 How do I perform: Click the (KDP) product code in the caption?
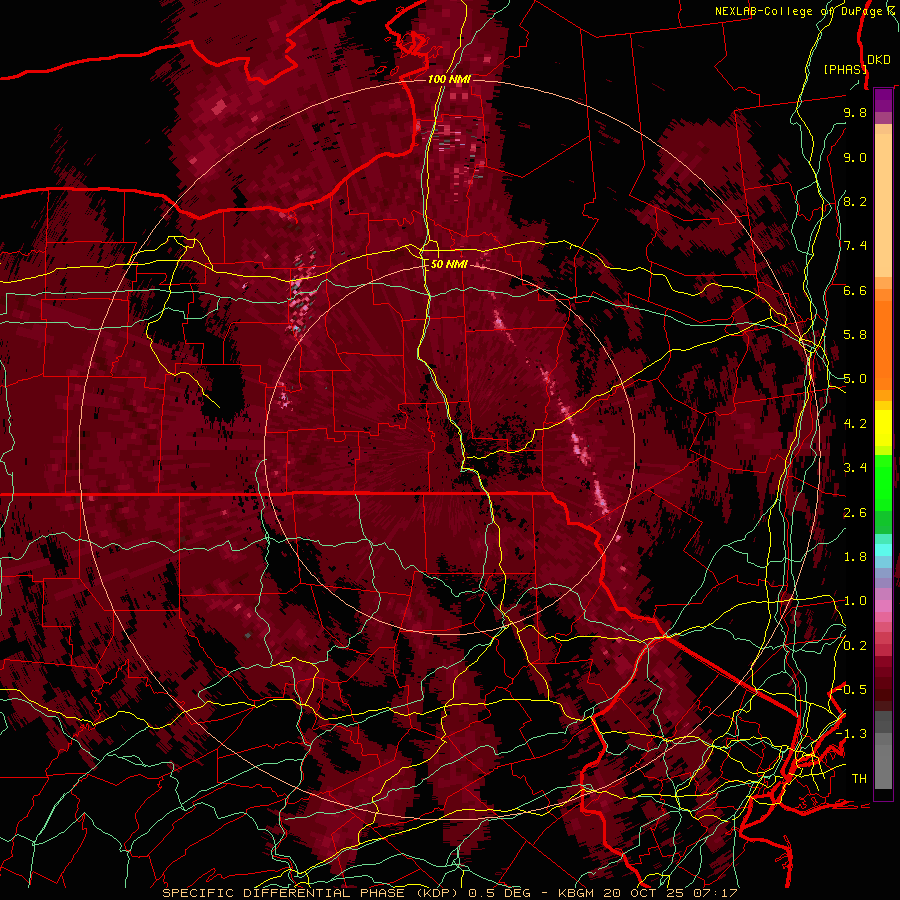tap(439, 893)
